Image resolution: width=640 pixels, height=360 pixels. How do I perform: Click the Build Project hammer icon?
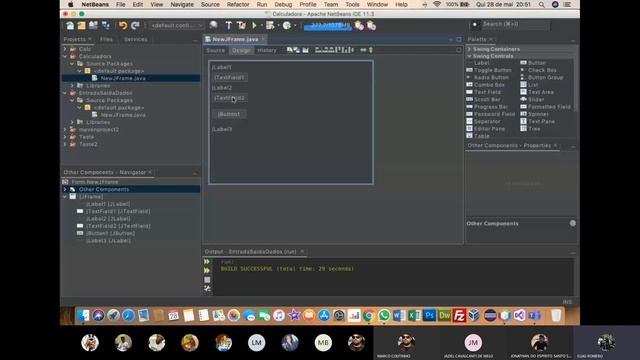pyautogui.click(x=229, y=26)
